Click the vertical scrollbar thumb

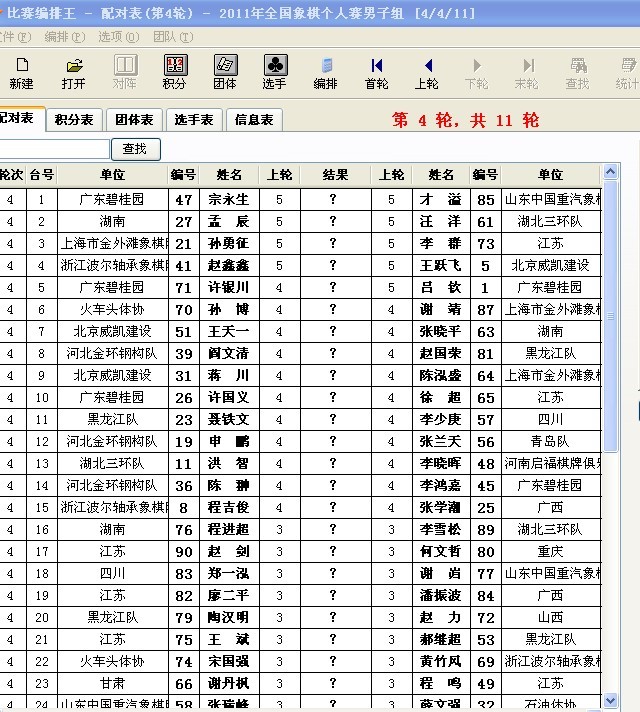[x=610, y=316]
